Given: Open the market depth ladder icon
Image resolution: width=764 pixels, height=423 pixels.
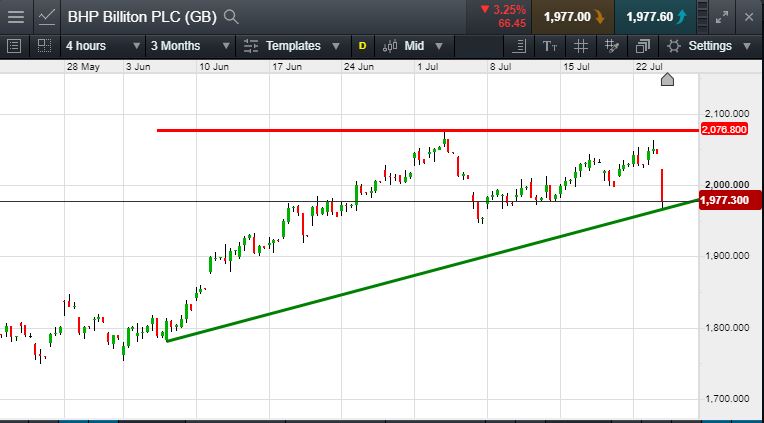Looking at the screenshot, I should [702, 17].
